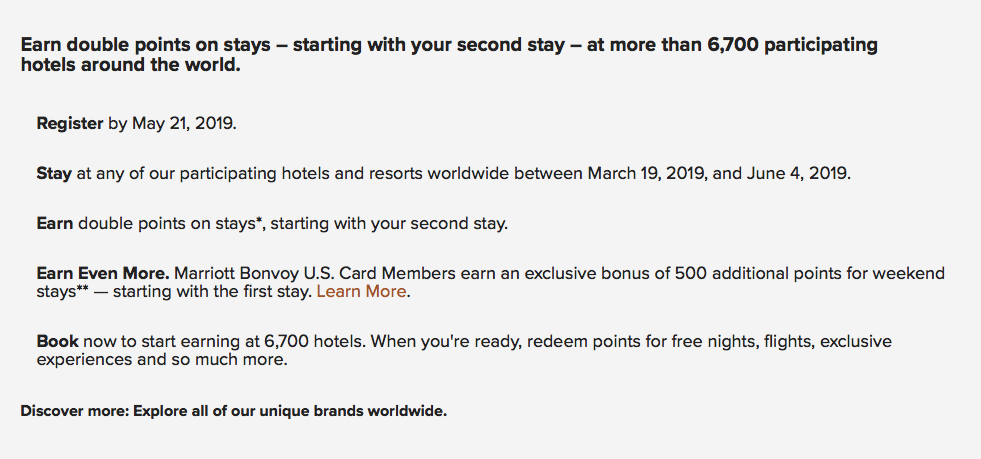
Task: Click the March 19, 2019 start date
Action: click(647, 174)
